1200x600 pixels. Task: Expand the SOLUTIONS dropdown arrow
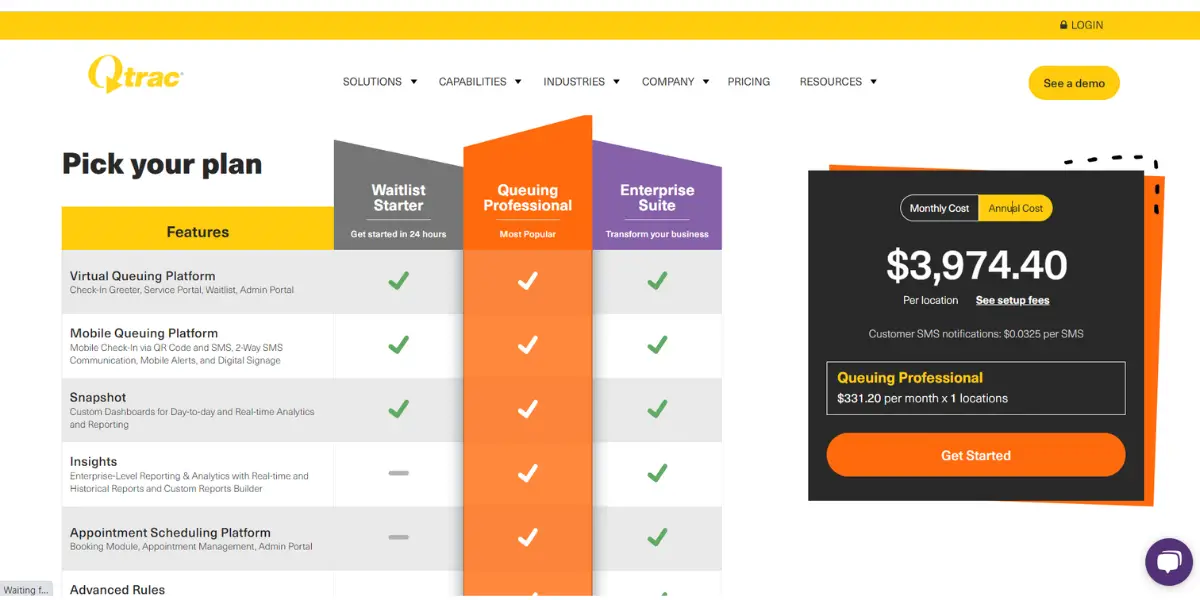(413, 82)
